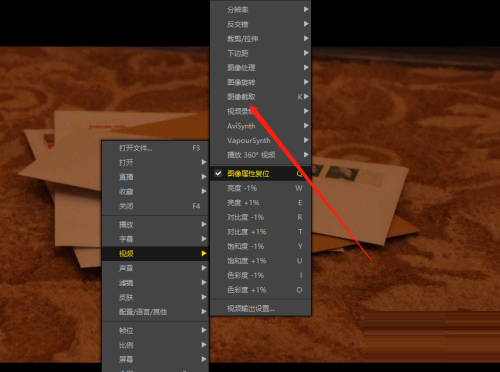Image resolution: width=500 pixels, height=372 pixels.
Task: Open the 裁剪/拉伸 submenu
Action: coord(261,39)
